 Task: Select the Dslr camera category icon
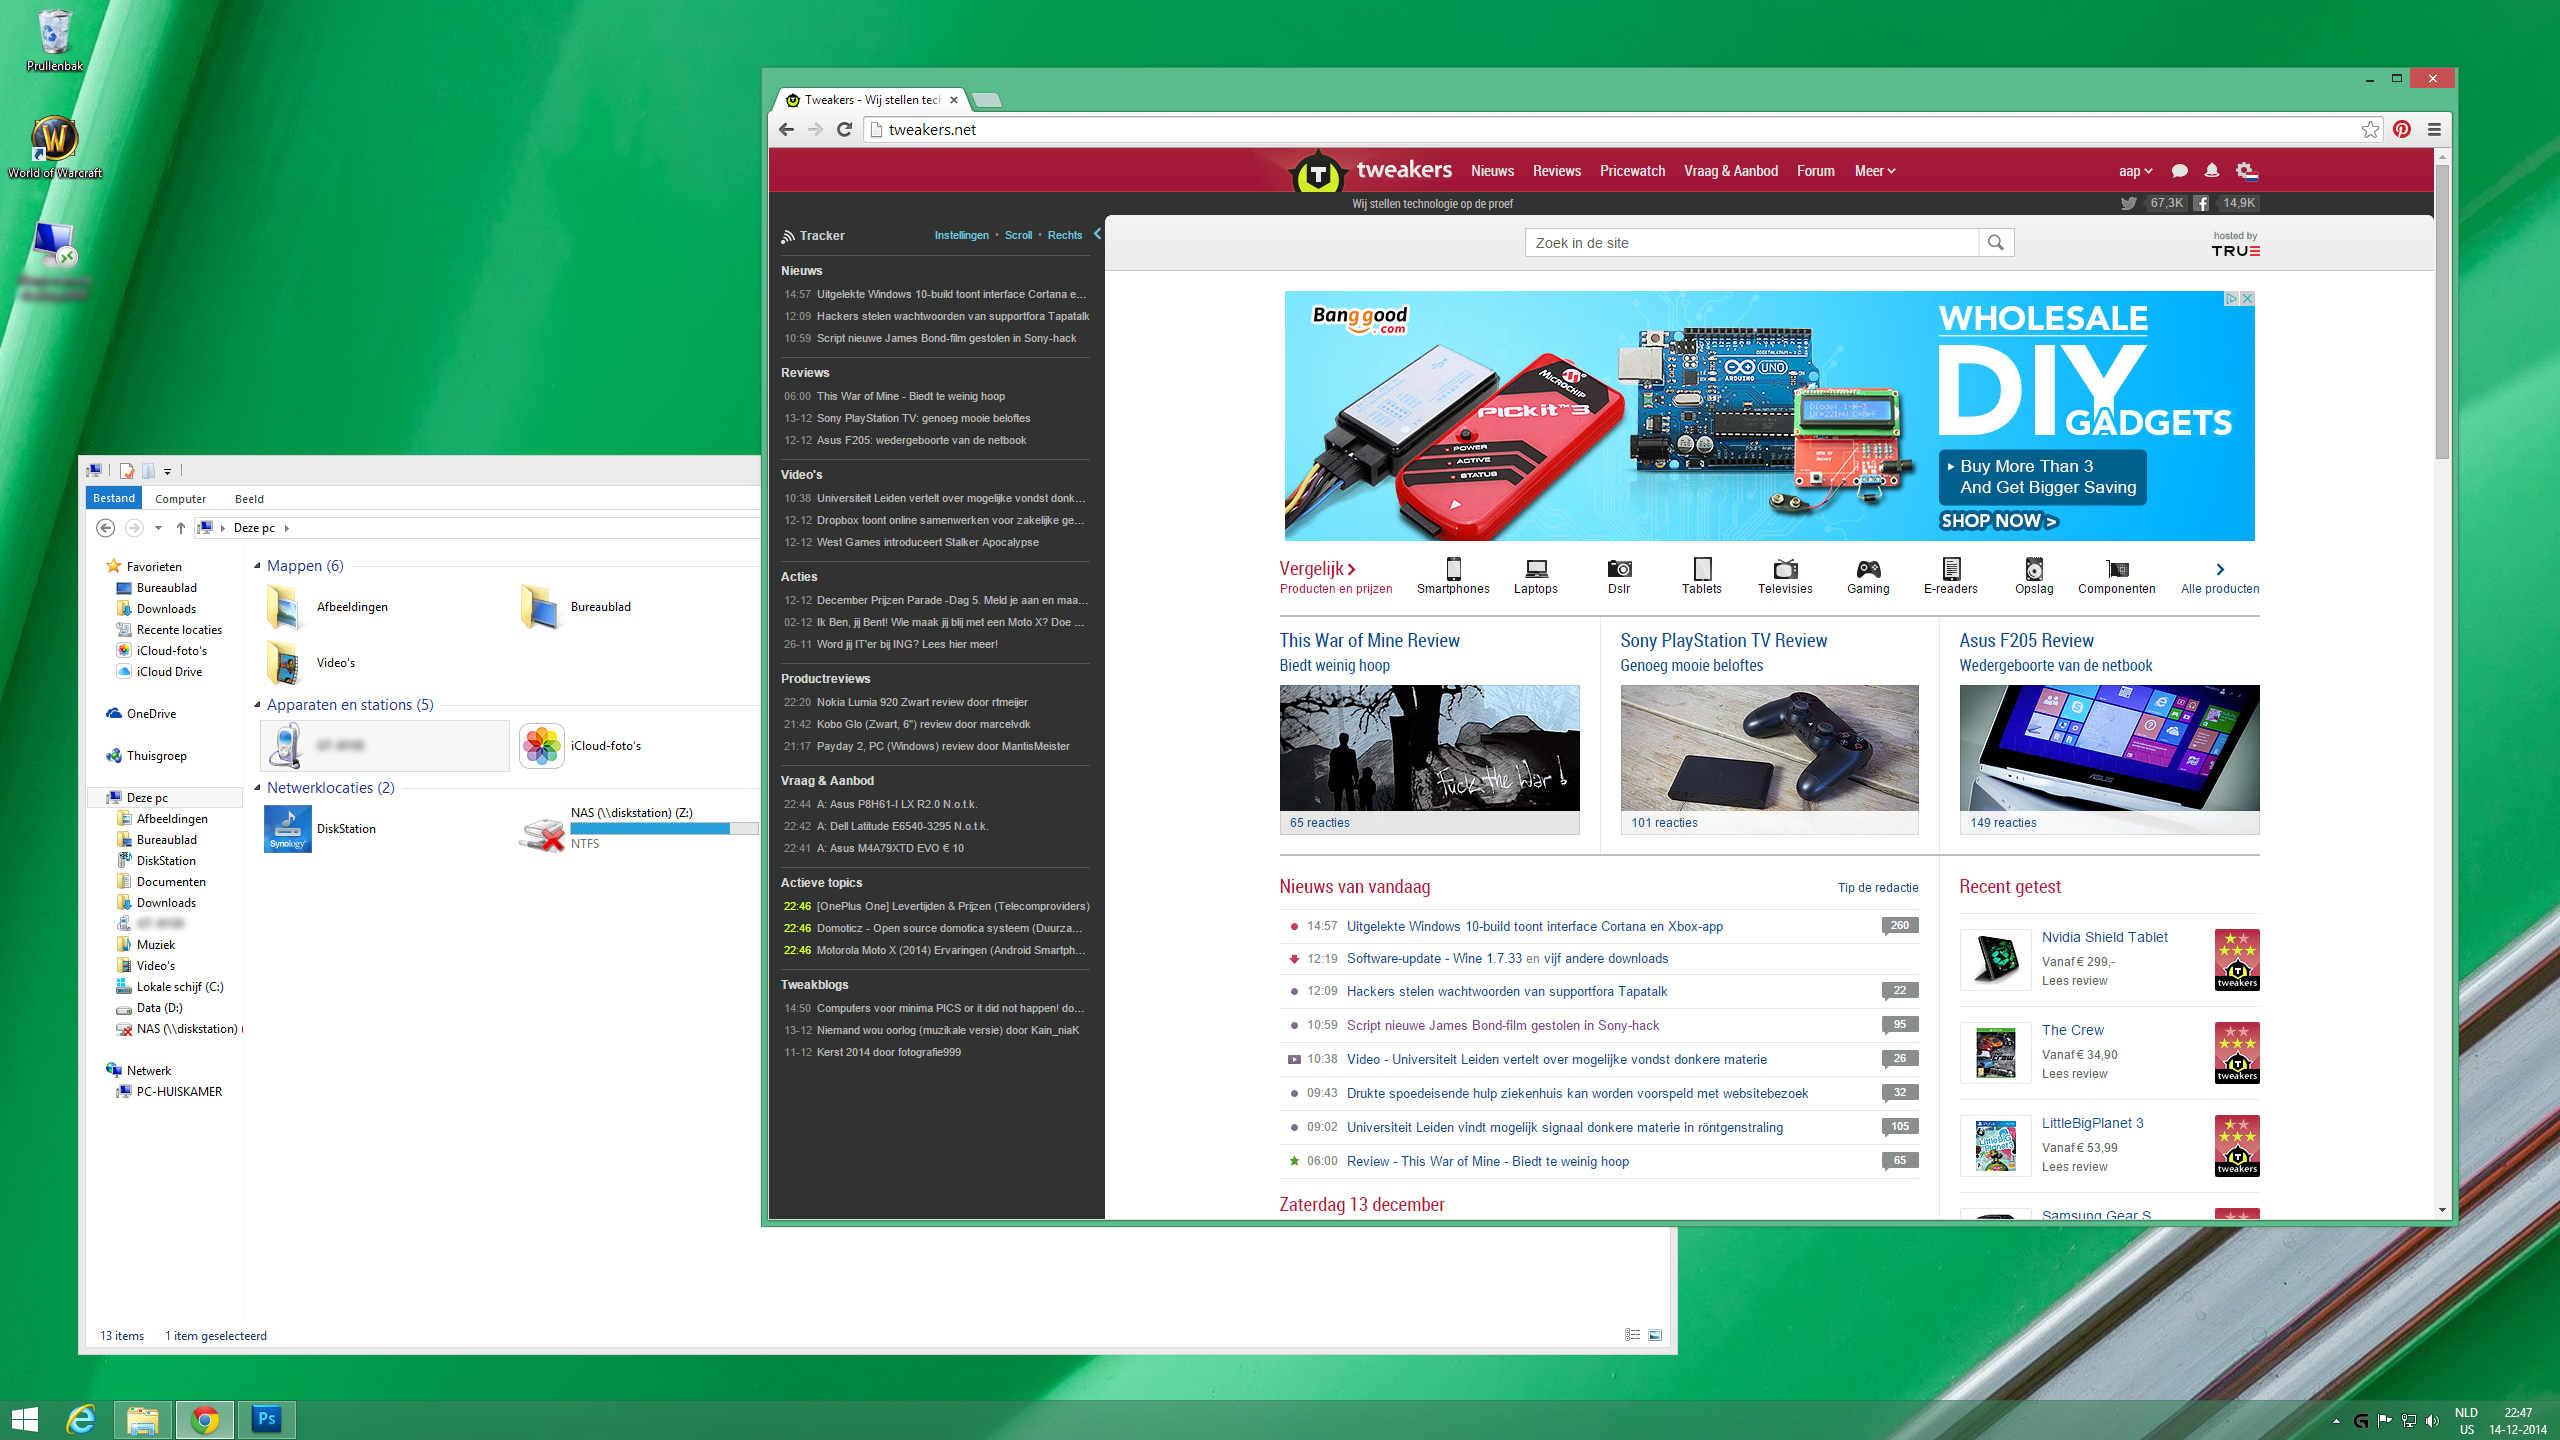tap(1619, 569)
